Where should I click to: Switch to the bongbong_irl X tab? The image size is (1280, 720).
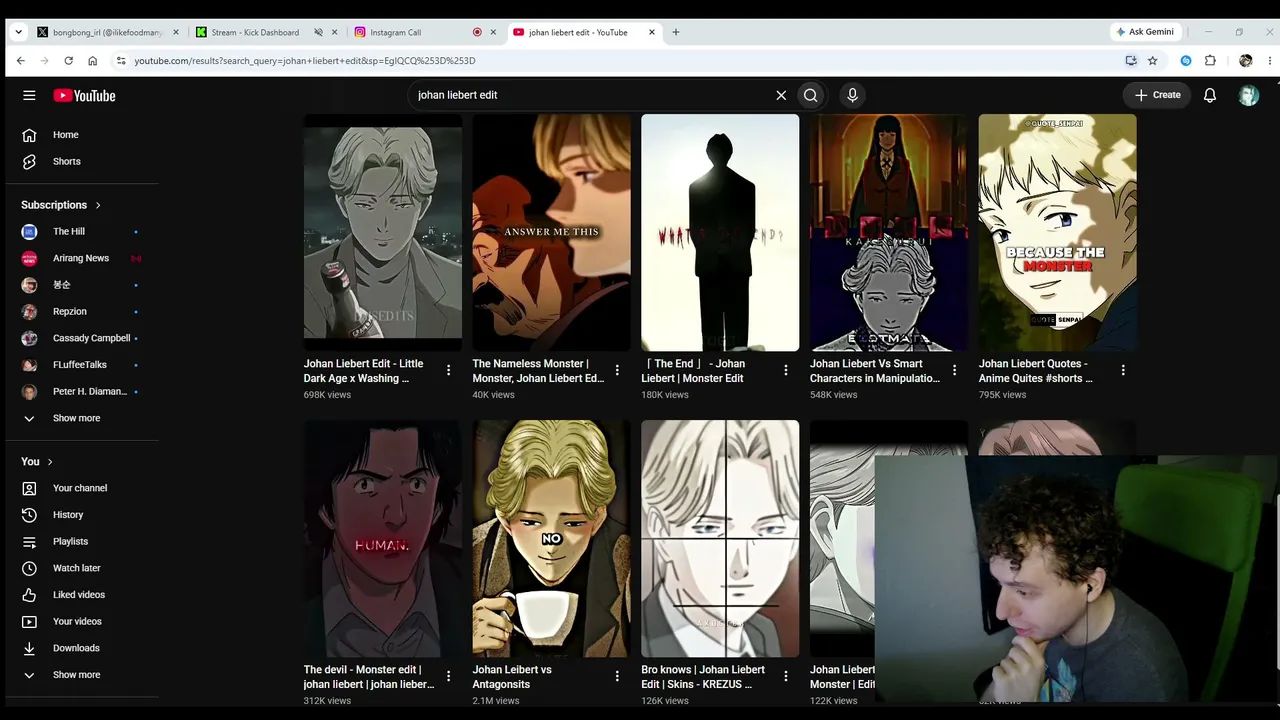(107, 32)
